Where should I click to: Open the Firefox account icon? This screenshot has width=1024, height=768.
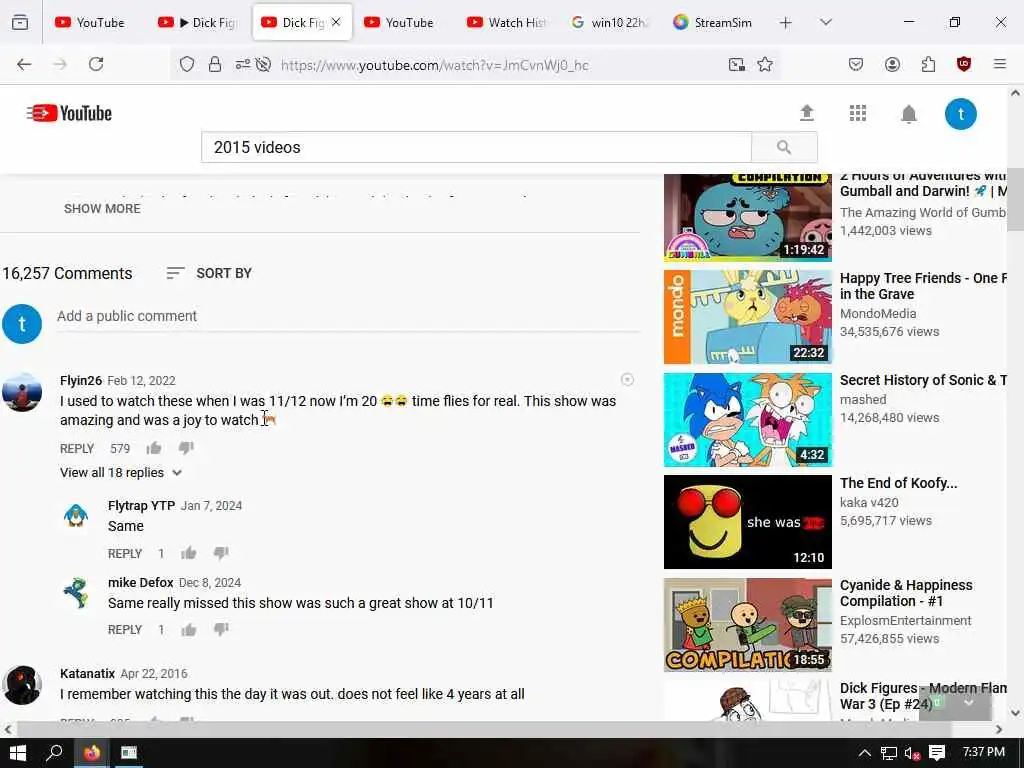pos(892,64)
